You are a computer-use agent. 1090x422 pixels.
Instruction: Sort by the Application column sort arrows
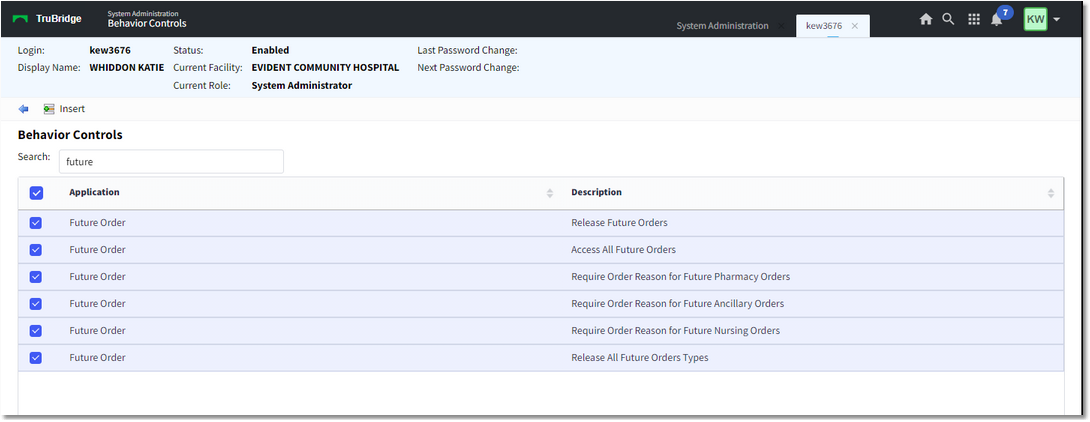click(x=550, y=193)
